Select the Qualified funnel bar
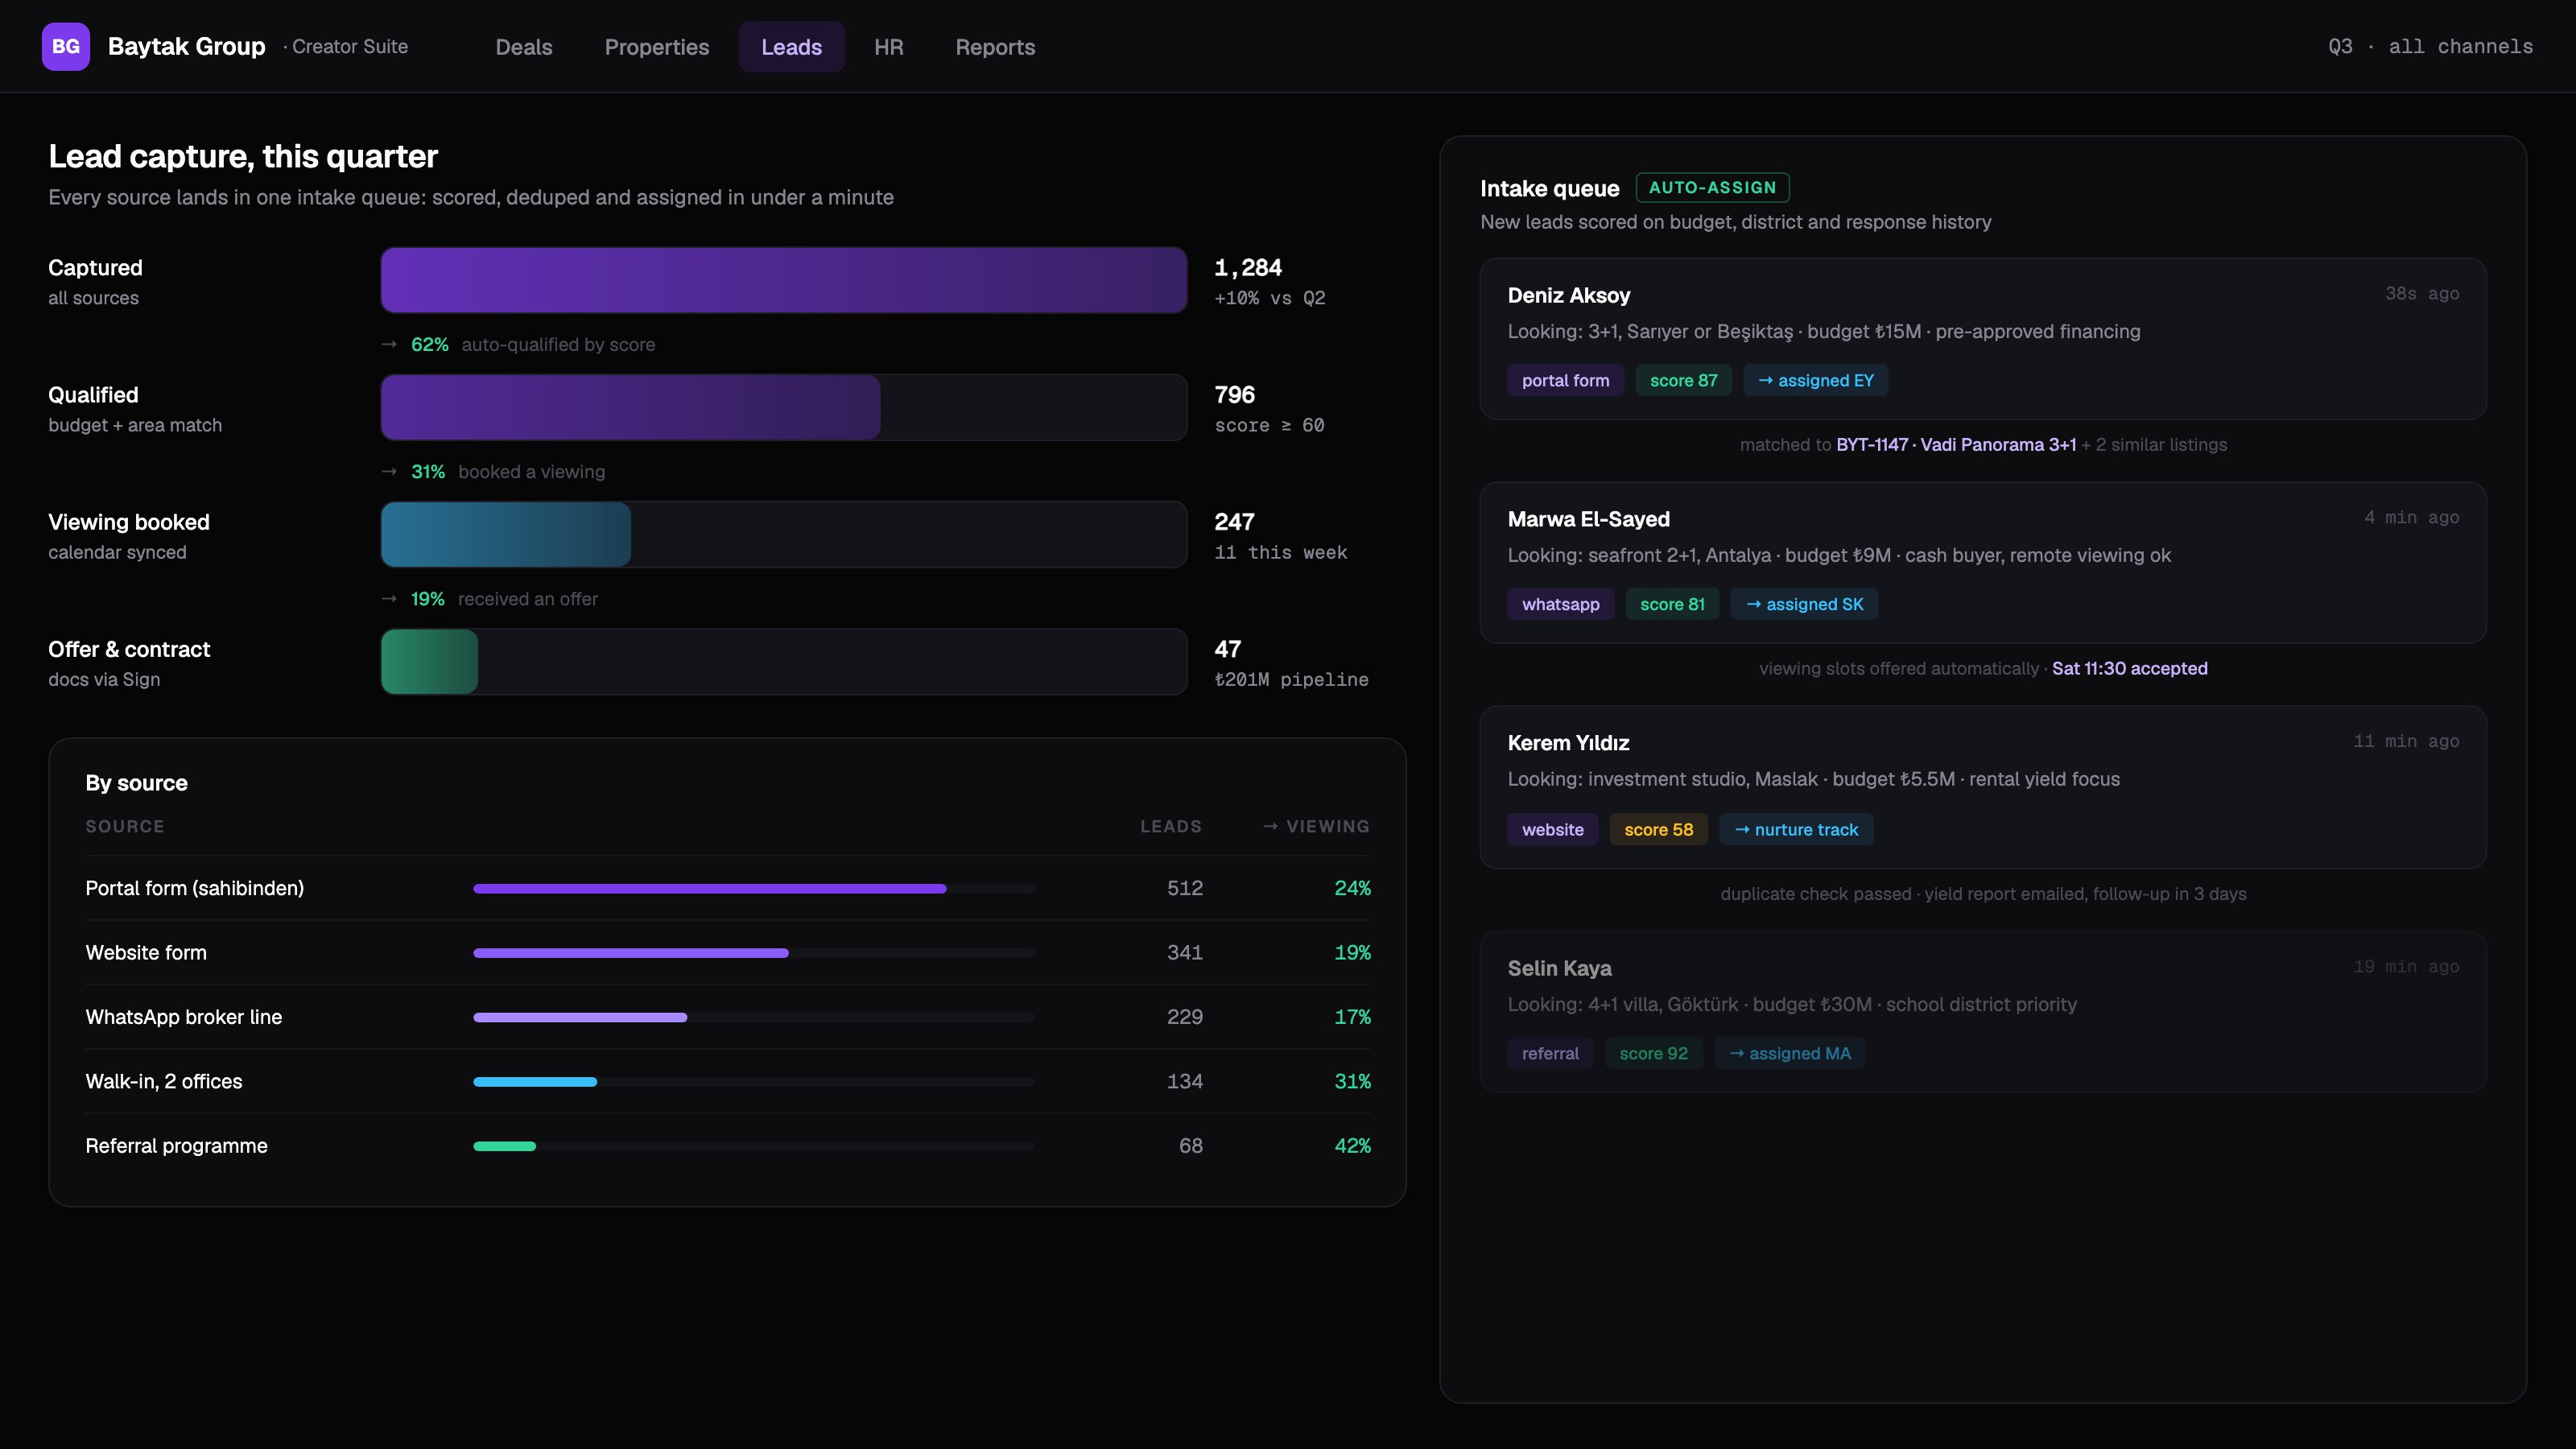The width and height of the screenshot is (2576, 1449). coord(784,407)
